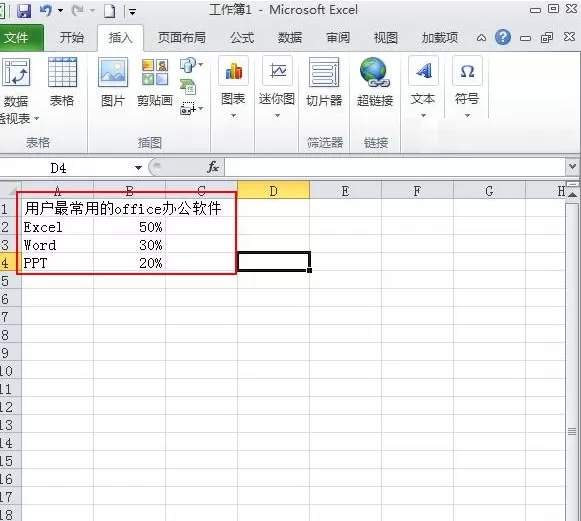This screenshot has height=521, width=581.
Task: Select the title cell 用户最常用的office办公软件
Action: coord(122,209)
